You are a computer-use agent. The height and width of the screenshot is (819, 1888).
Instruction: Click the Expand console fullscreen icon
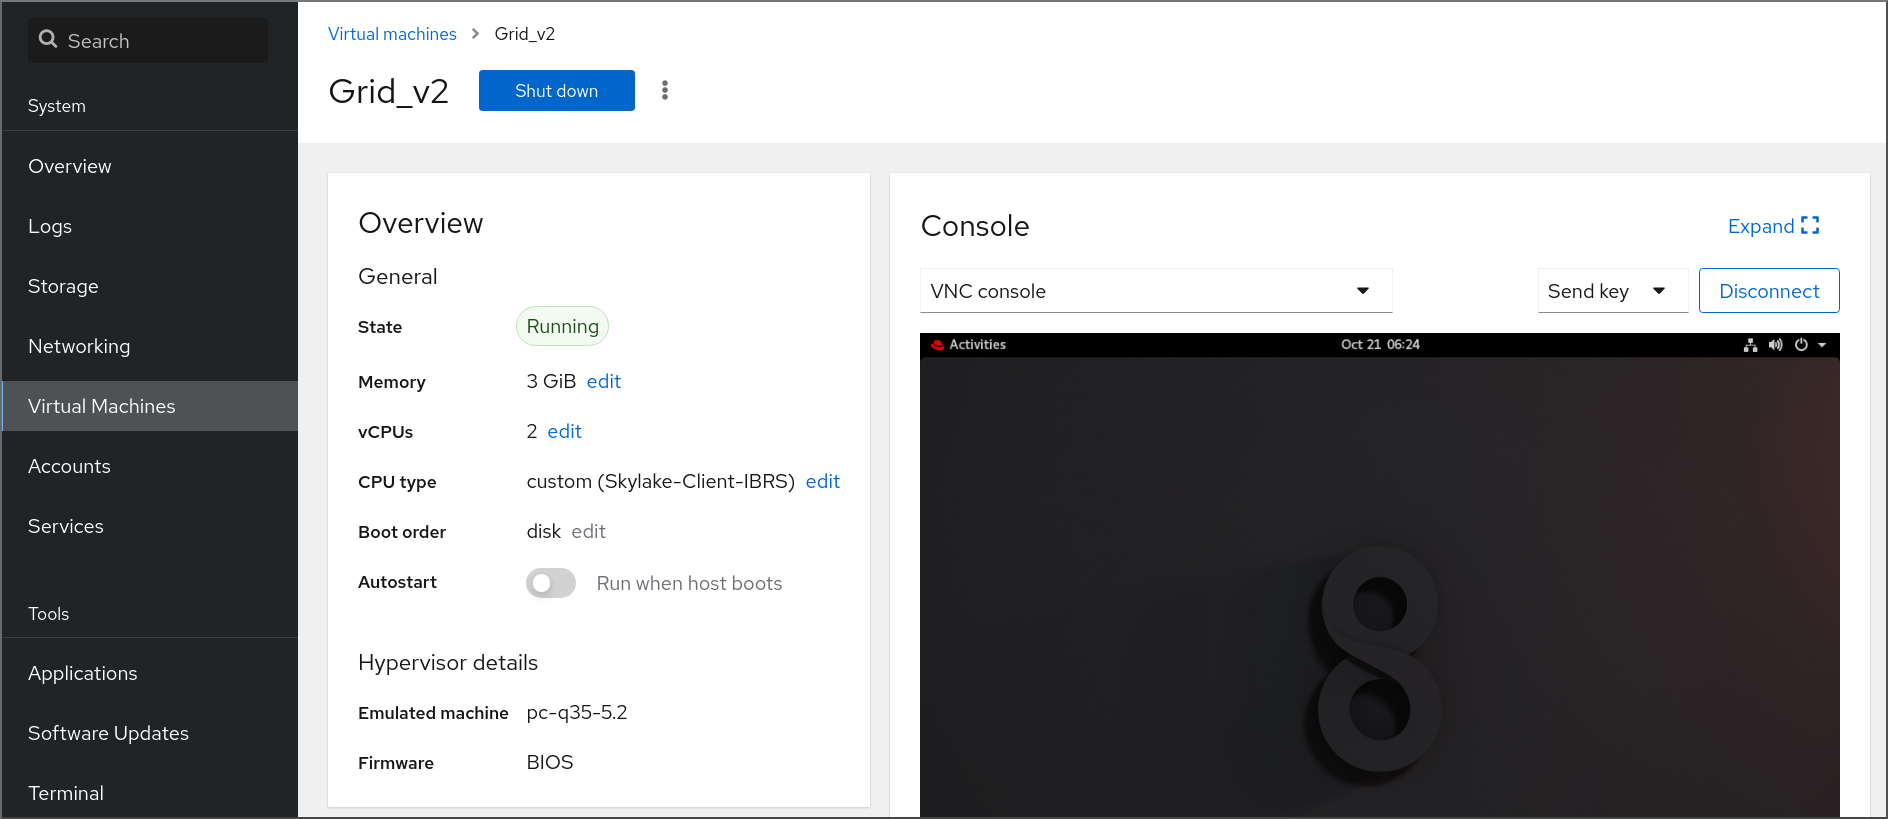(x=1810, y=226)
